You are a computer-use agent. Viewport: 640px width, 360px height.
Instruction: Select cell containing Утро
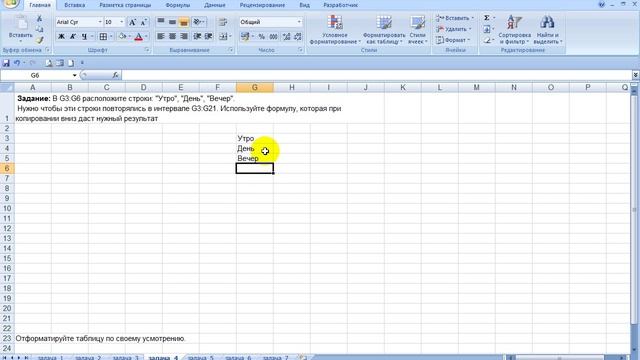pos(255,138)
